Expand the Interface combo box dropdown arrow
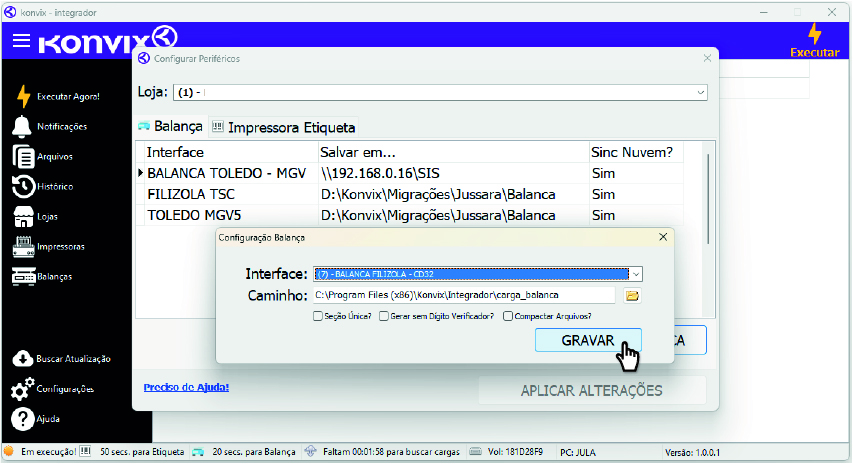This screenshot has height=465, width=853. (x=635, y=274)
